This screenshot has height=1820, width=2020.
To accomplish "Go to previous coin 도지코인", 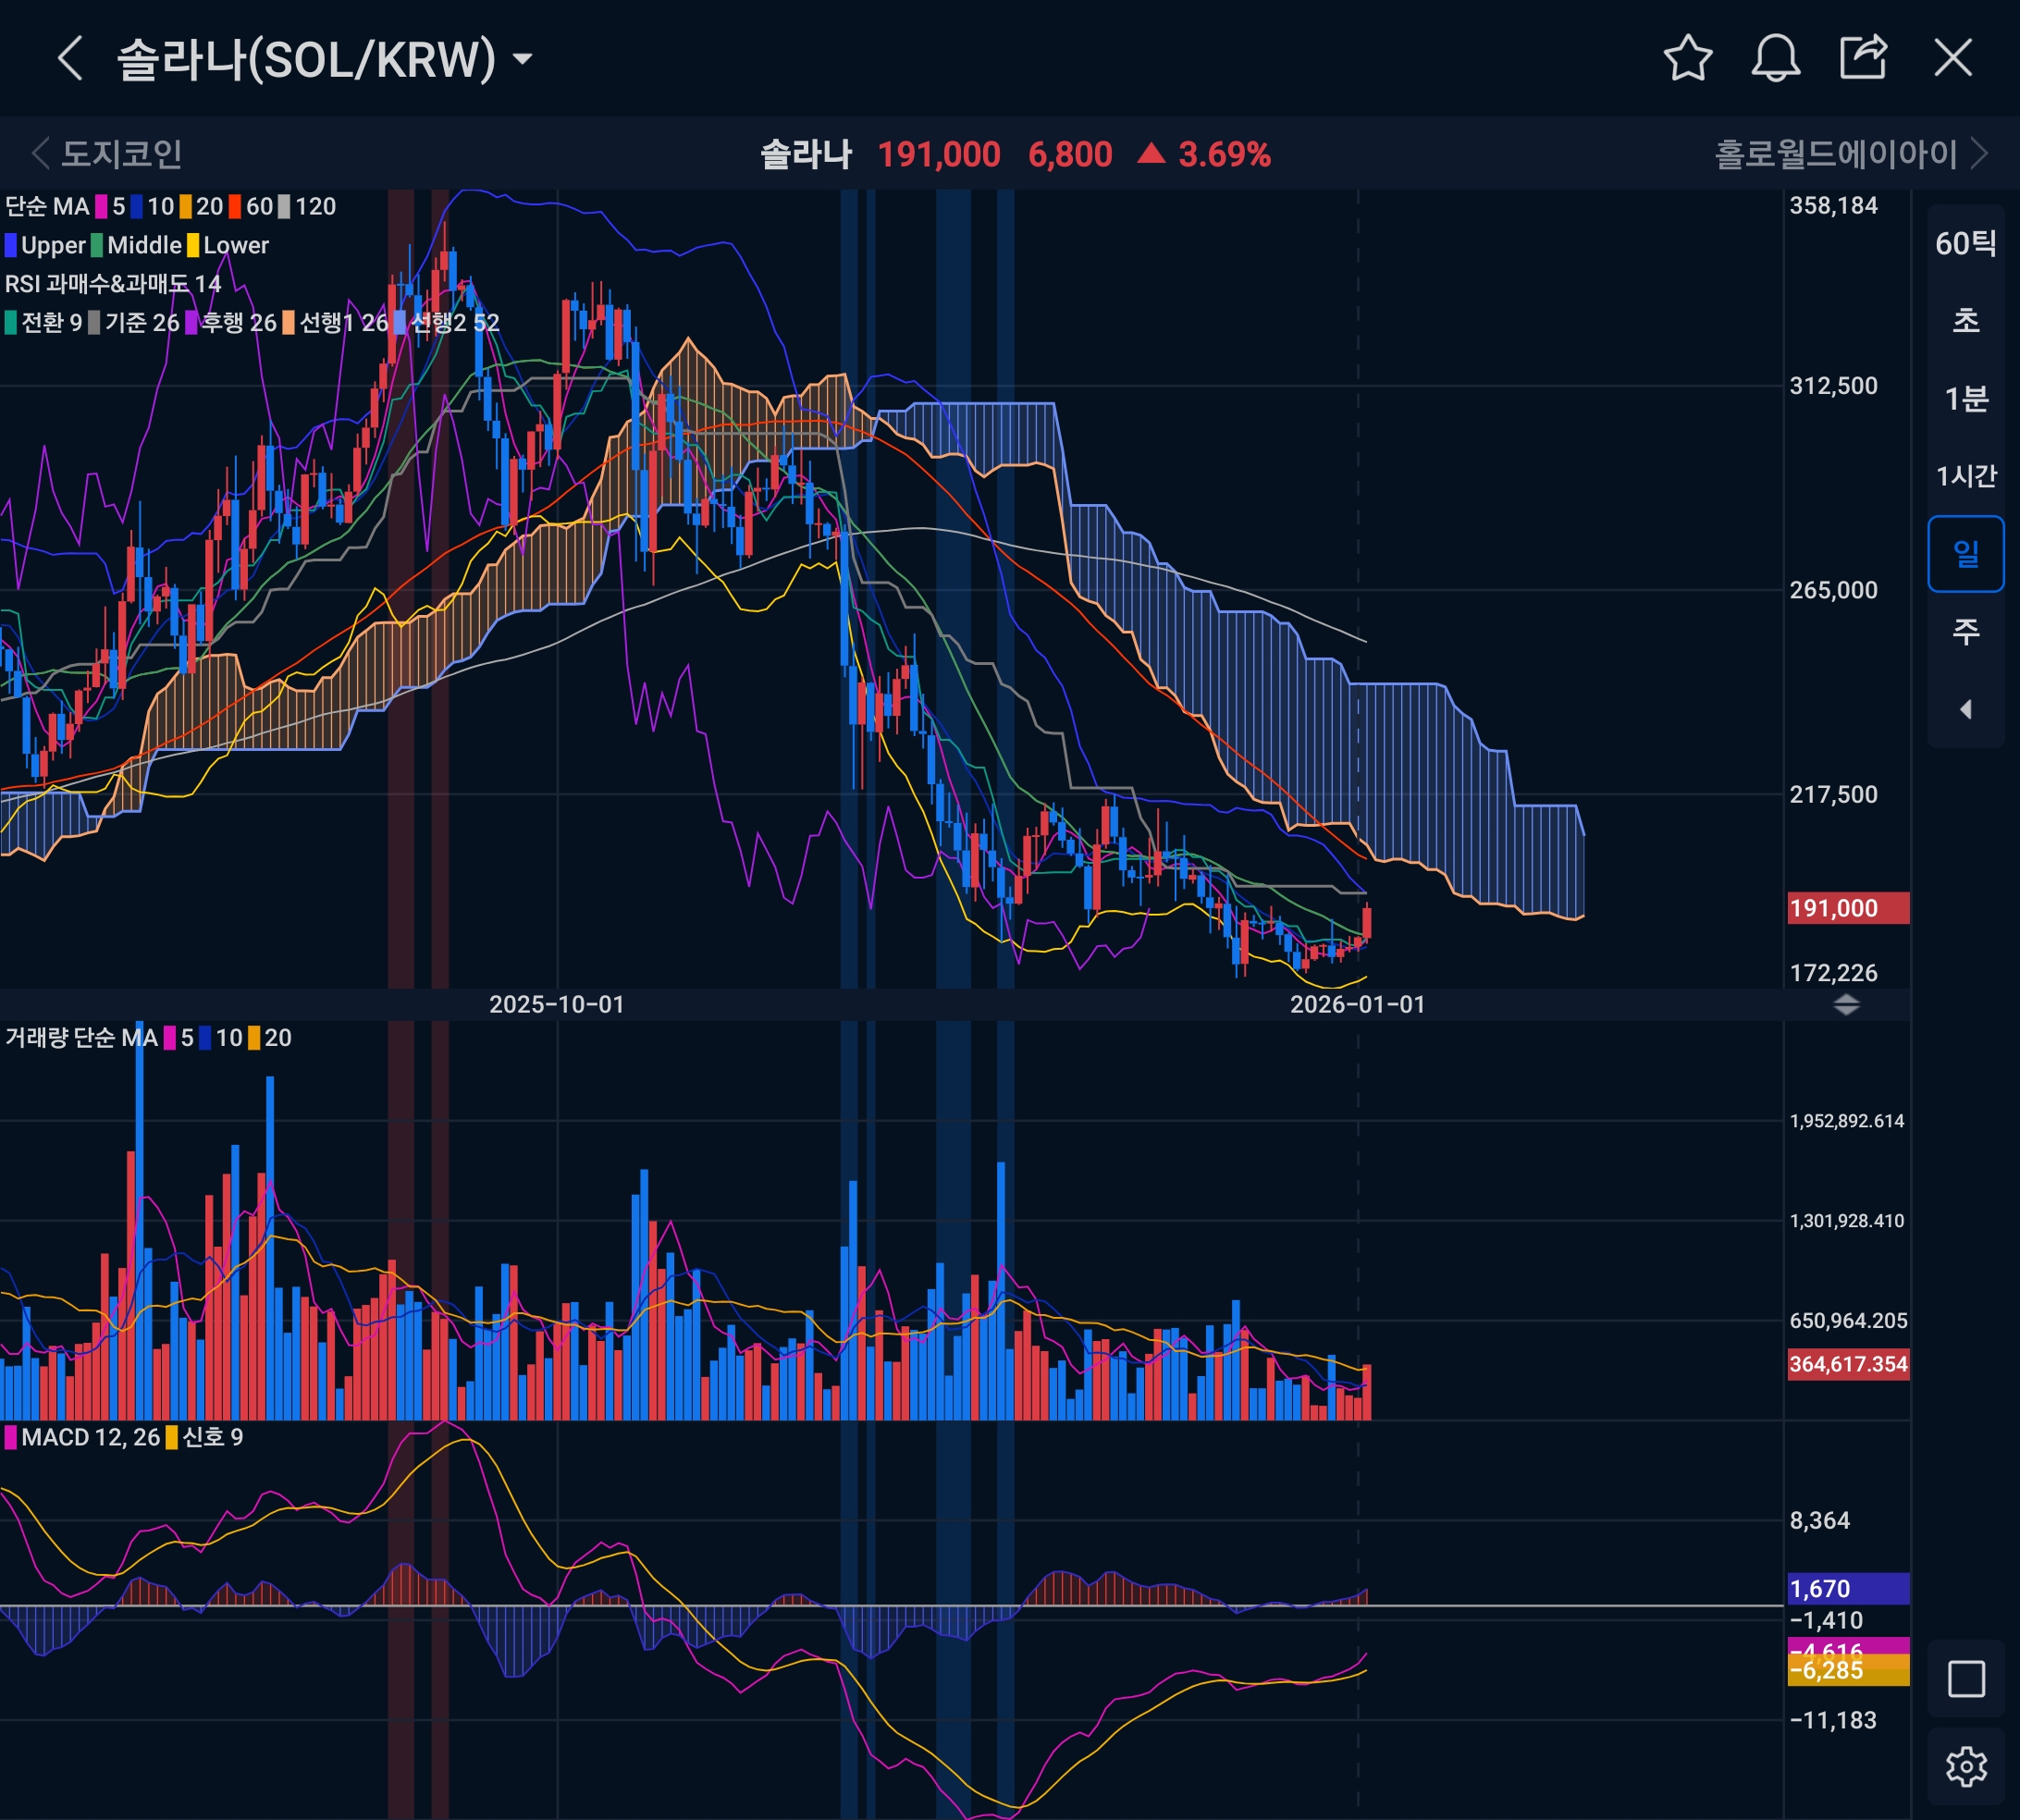I will (x=108, y=154).
